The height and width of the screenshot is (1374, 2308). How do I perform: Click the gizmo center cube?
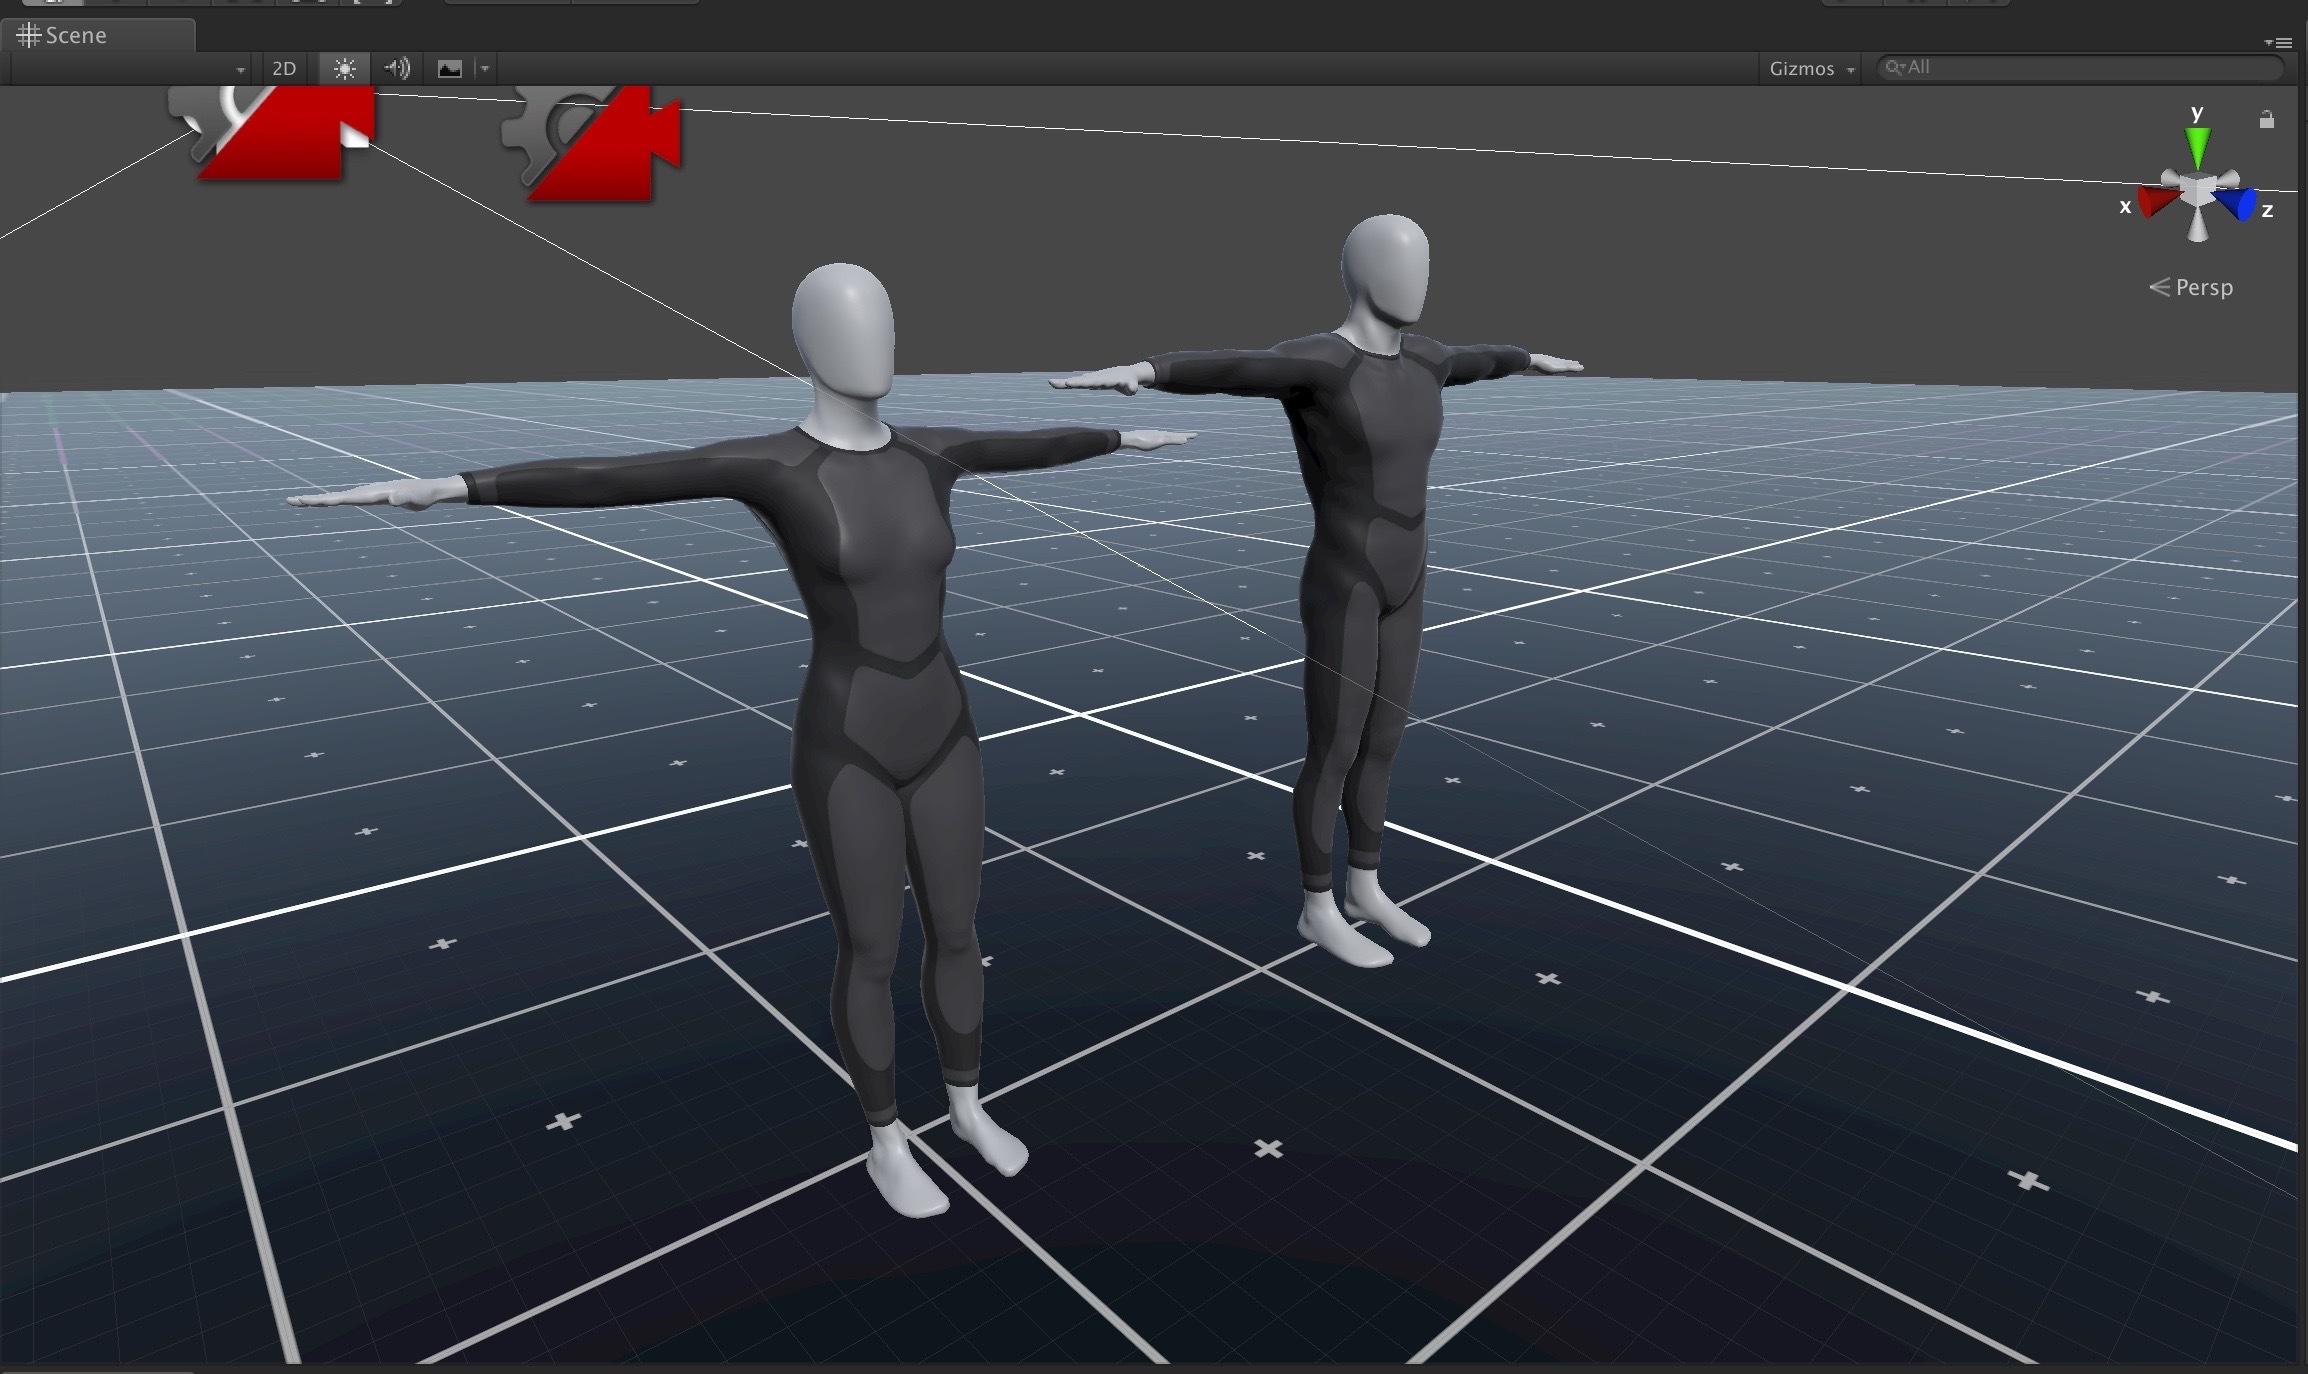click(2197, 190)
